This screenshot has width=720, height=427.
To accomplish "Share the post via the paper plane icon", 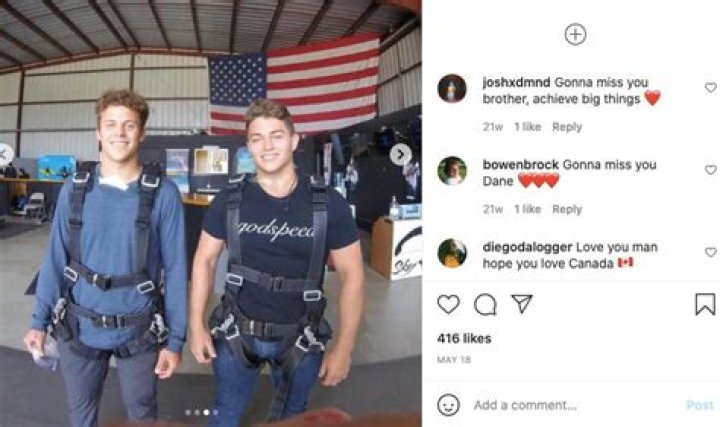I will coord(522,303).
